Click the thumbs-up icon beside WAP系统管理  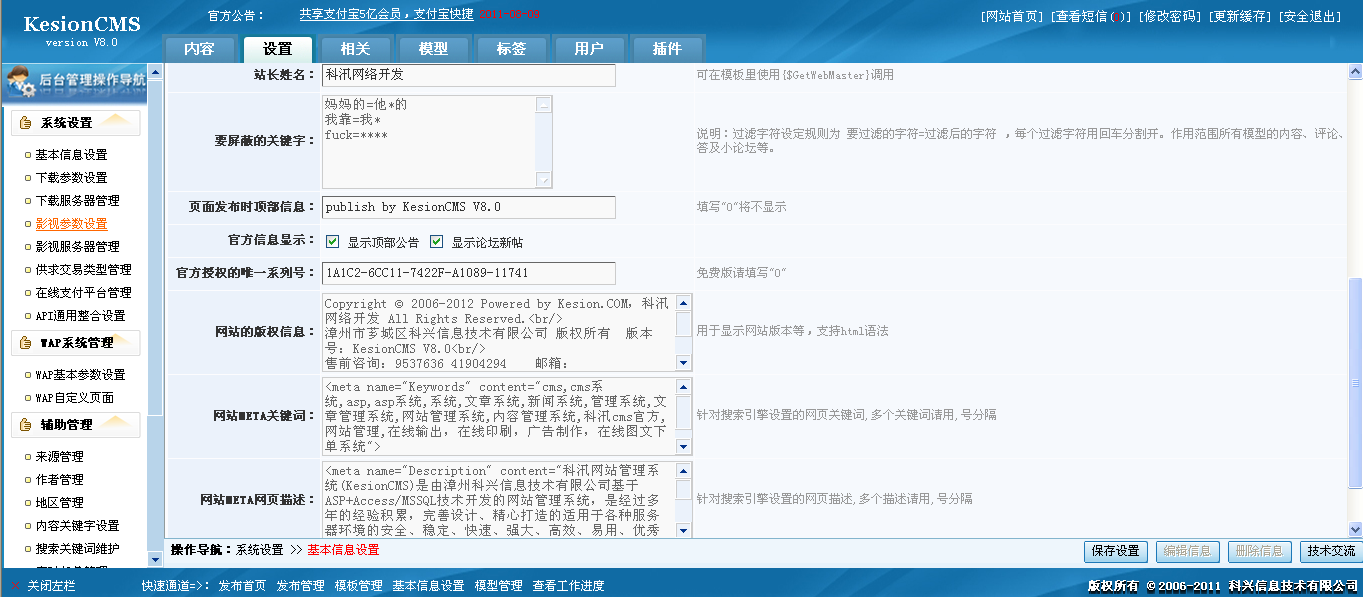click(26, 343)
